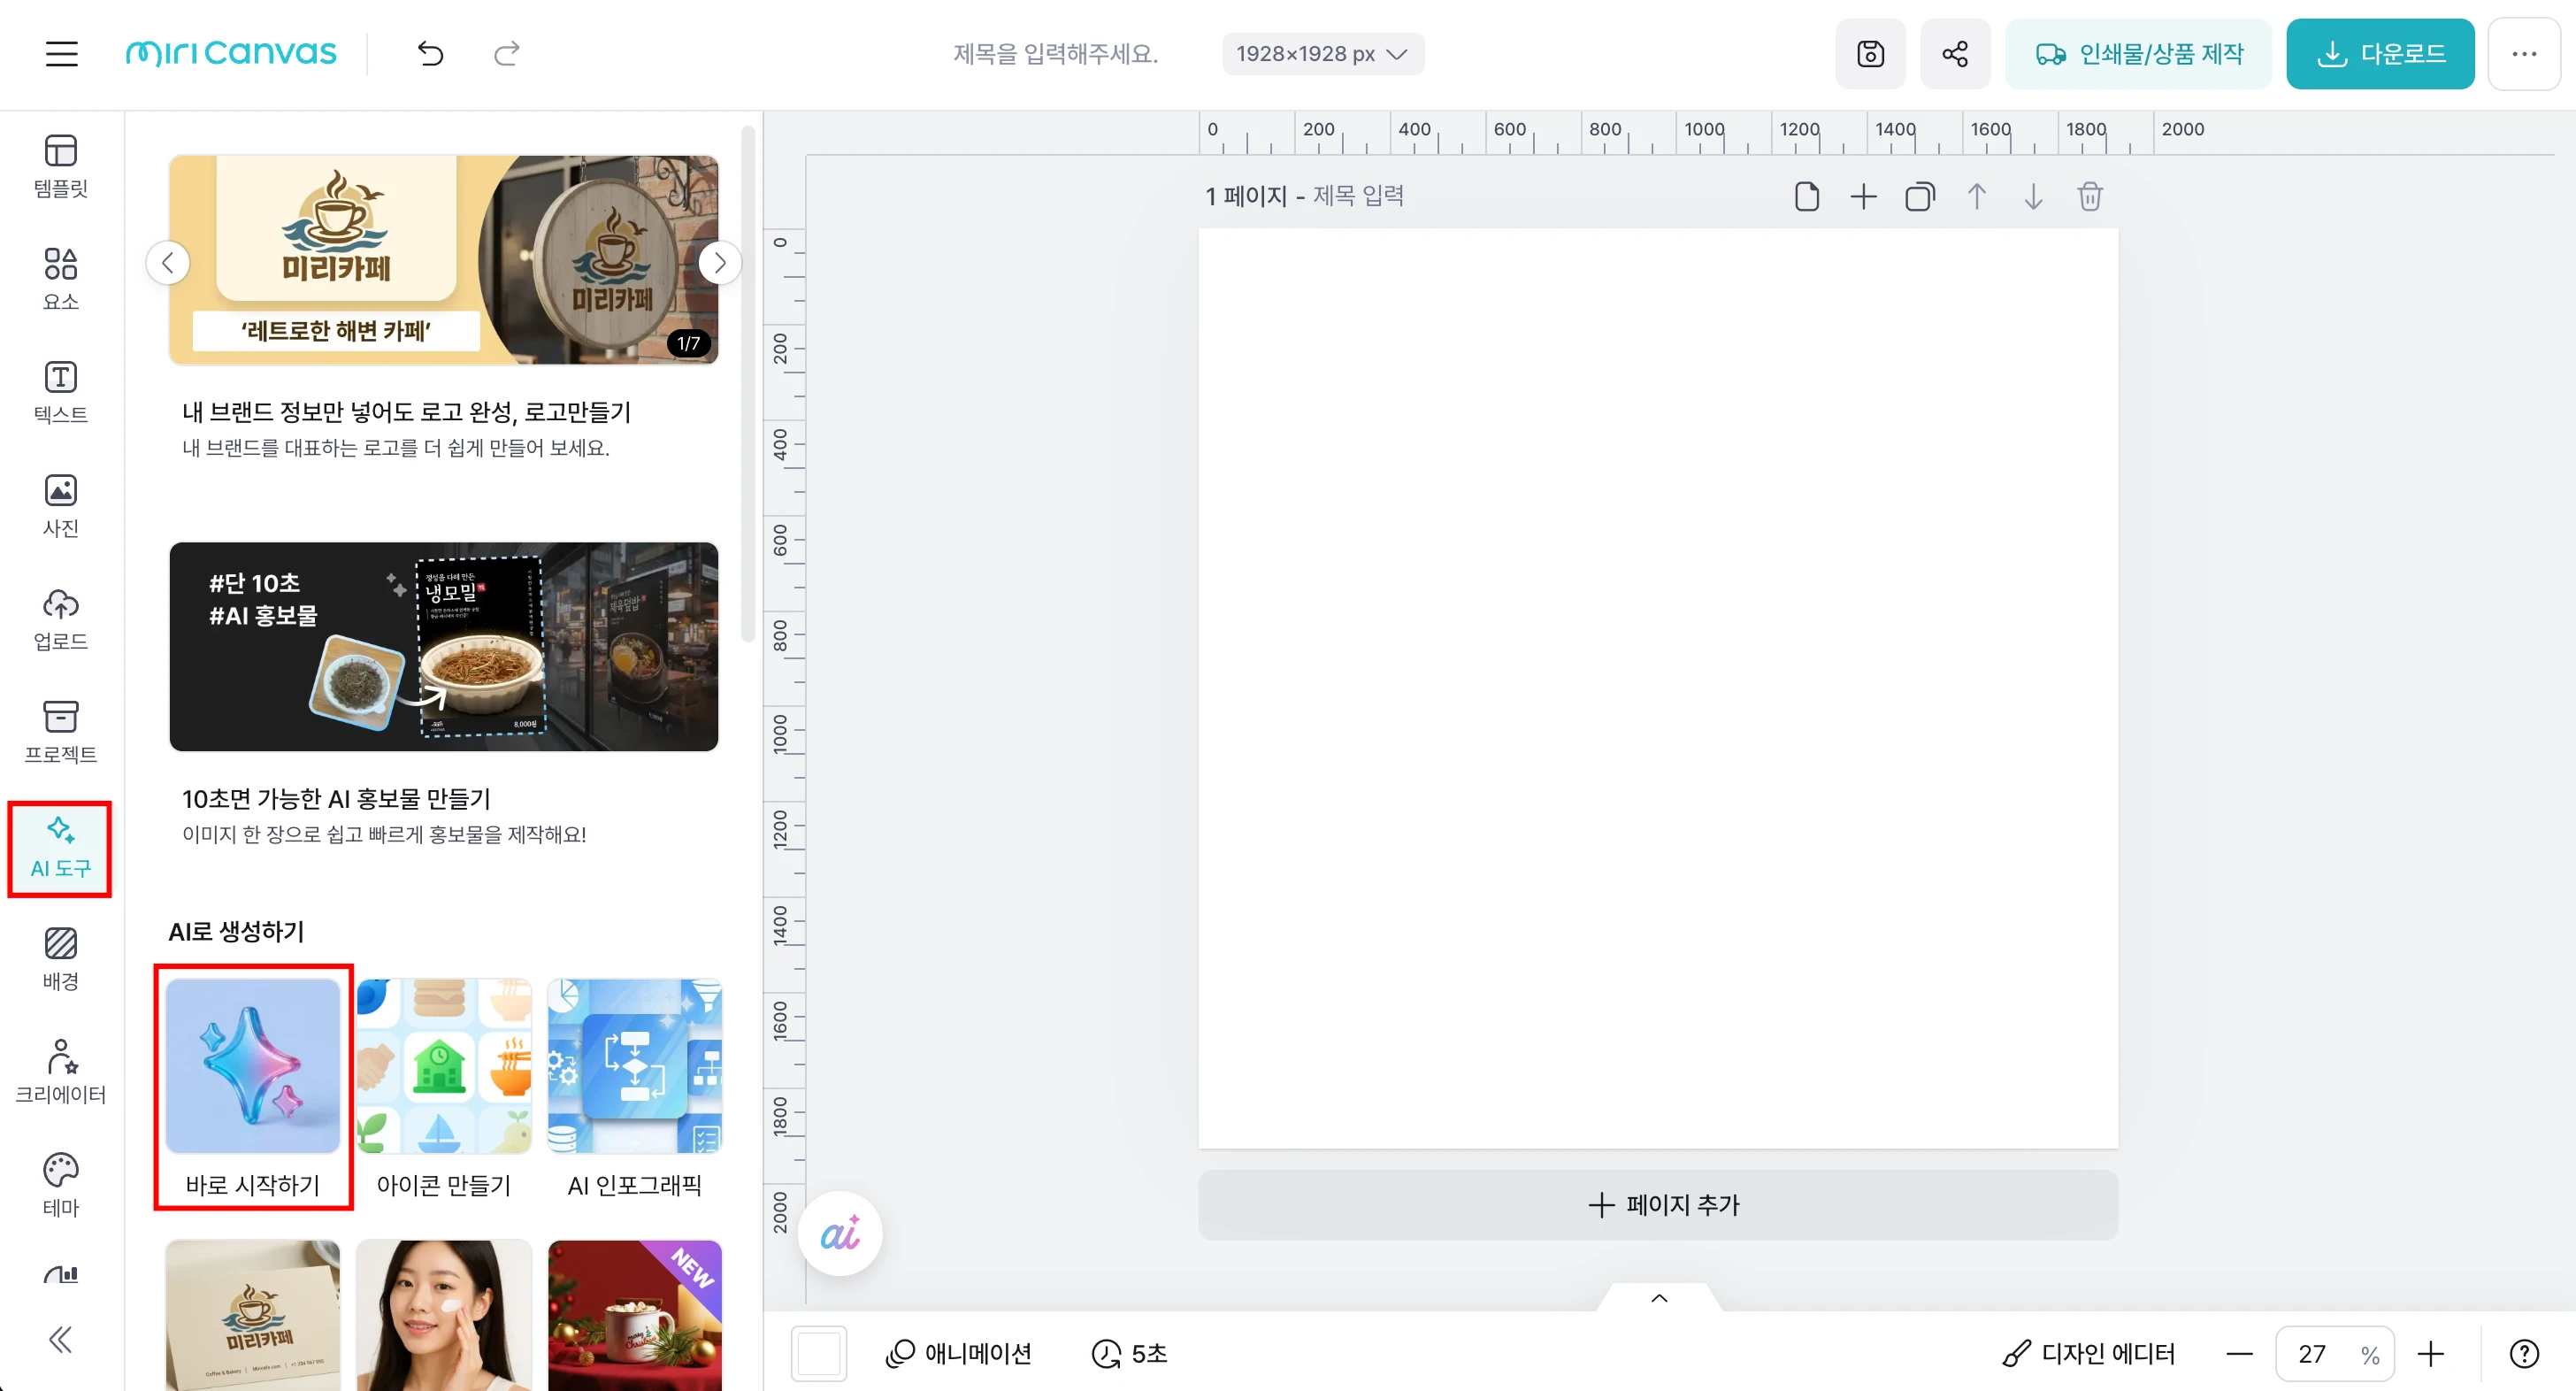Collapse the side panel with double chevron
2576x1391 pixels.
(61, 1339)
